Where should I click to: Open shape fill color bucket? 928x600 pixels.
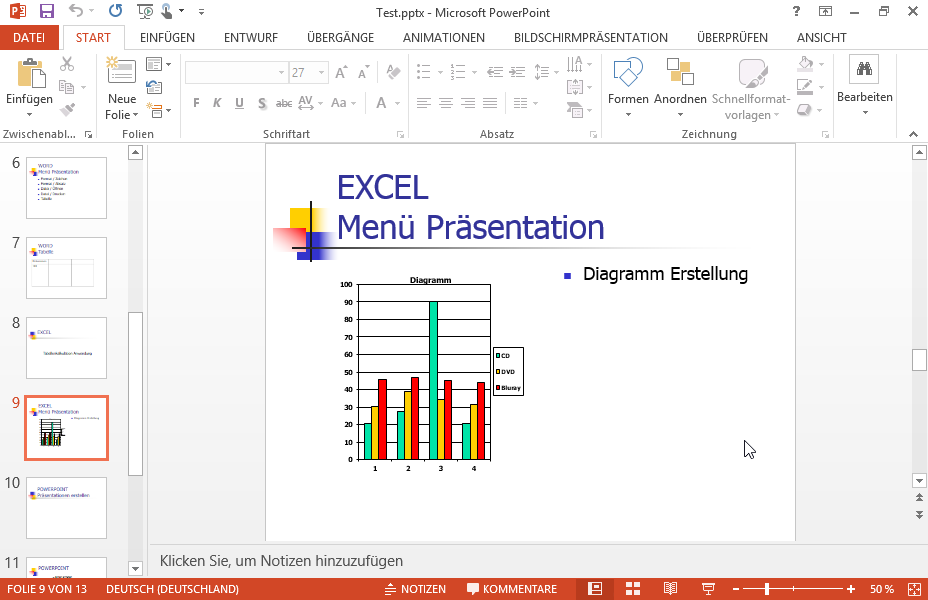805,63
